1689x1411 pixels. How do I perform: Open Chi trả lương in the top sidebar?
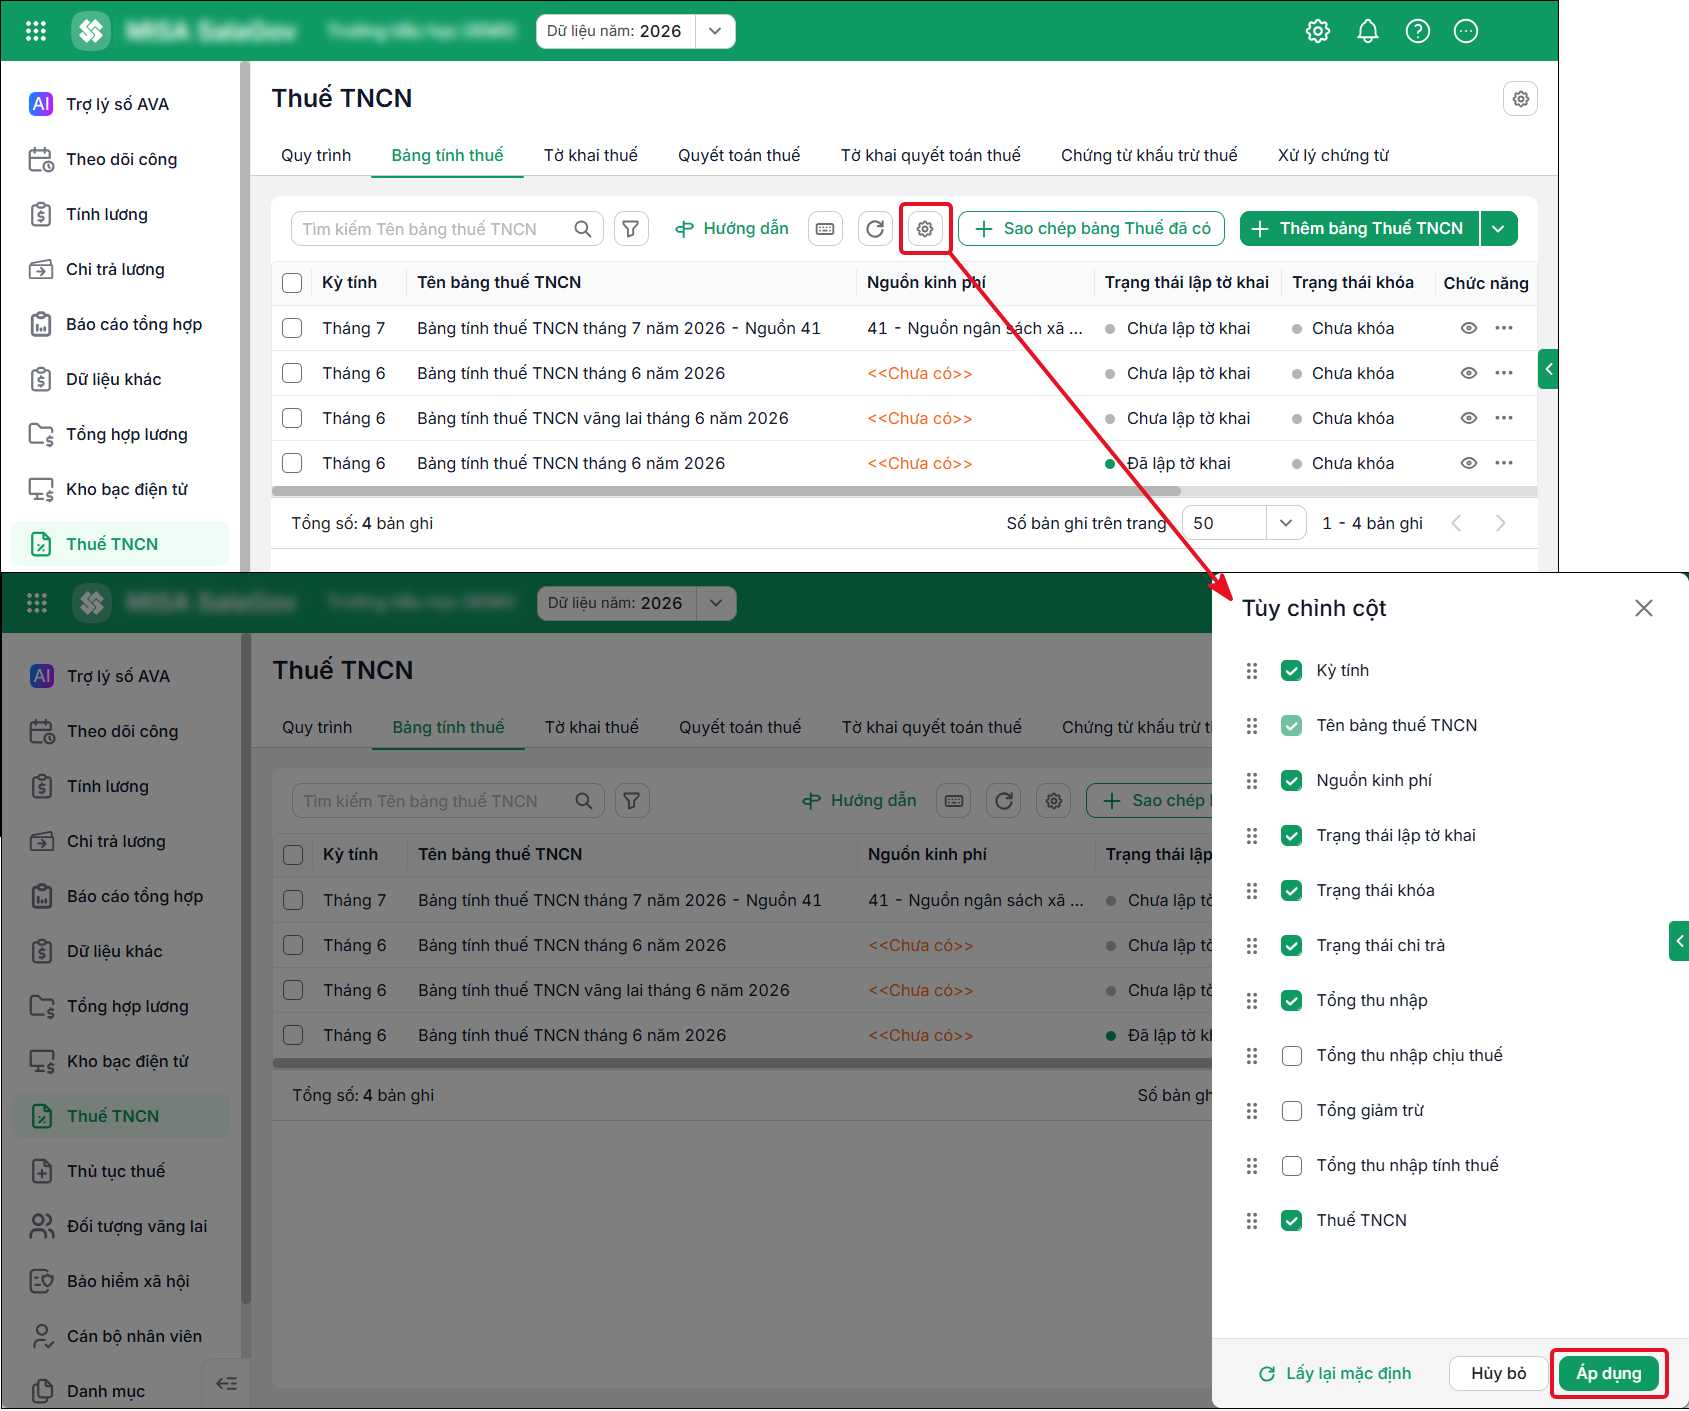pos(120,269)
